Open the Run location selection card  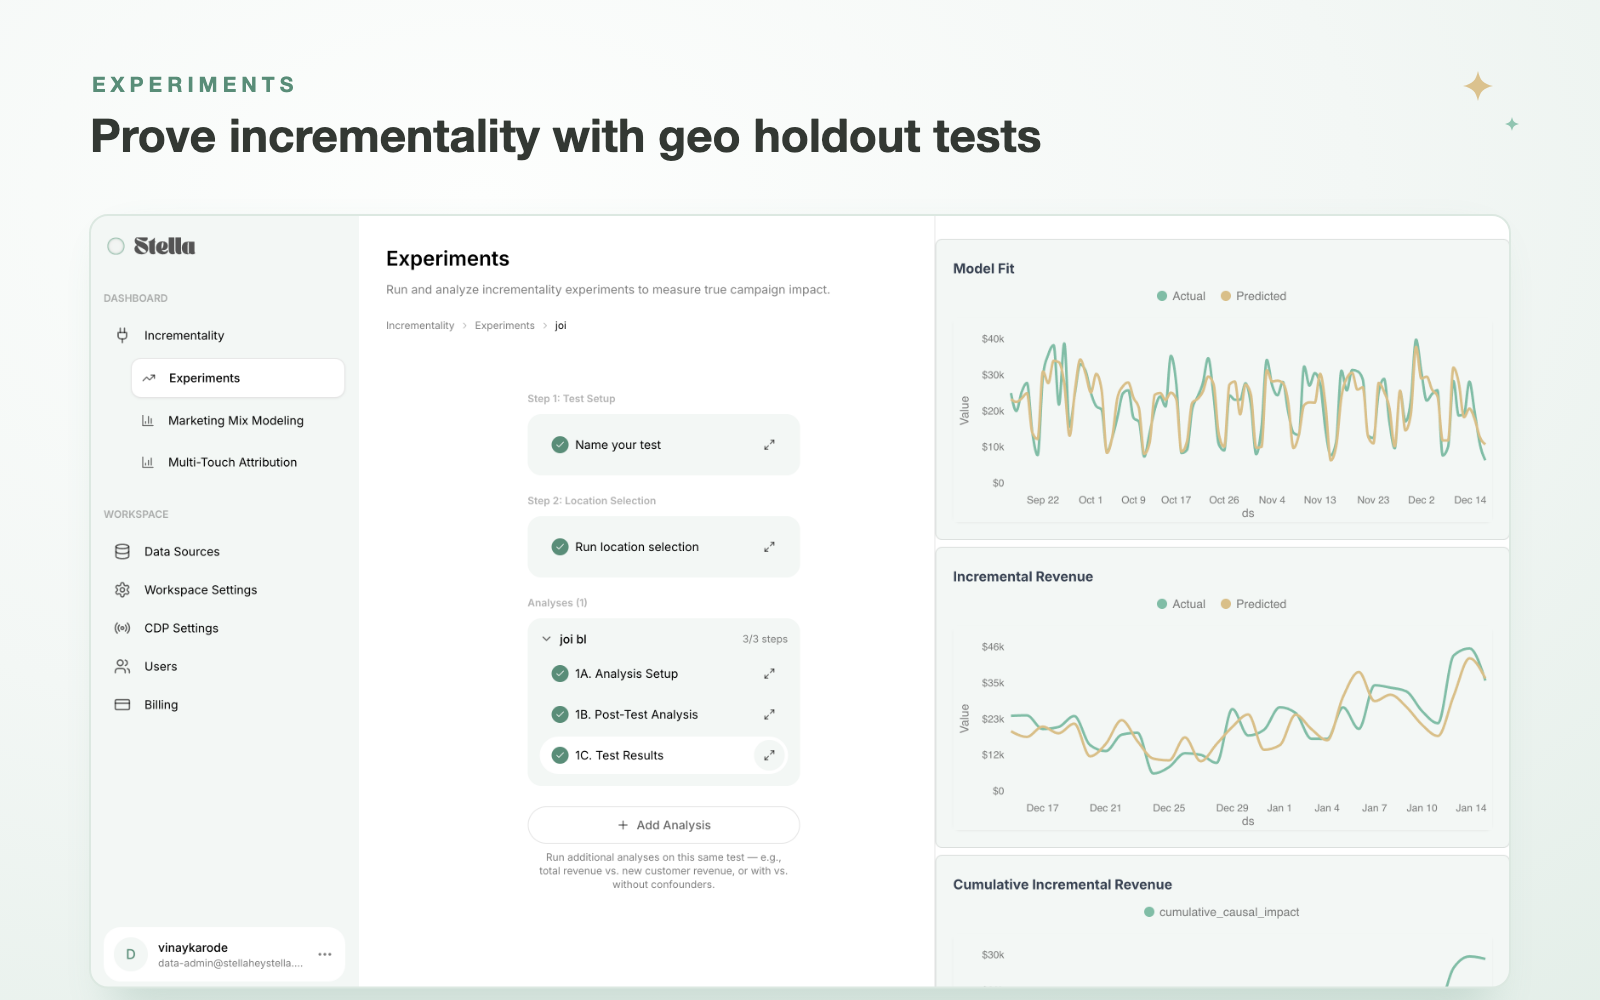[x=664, y=547]
